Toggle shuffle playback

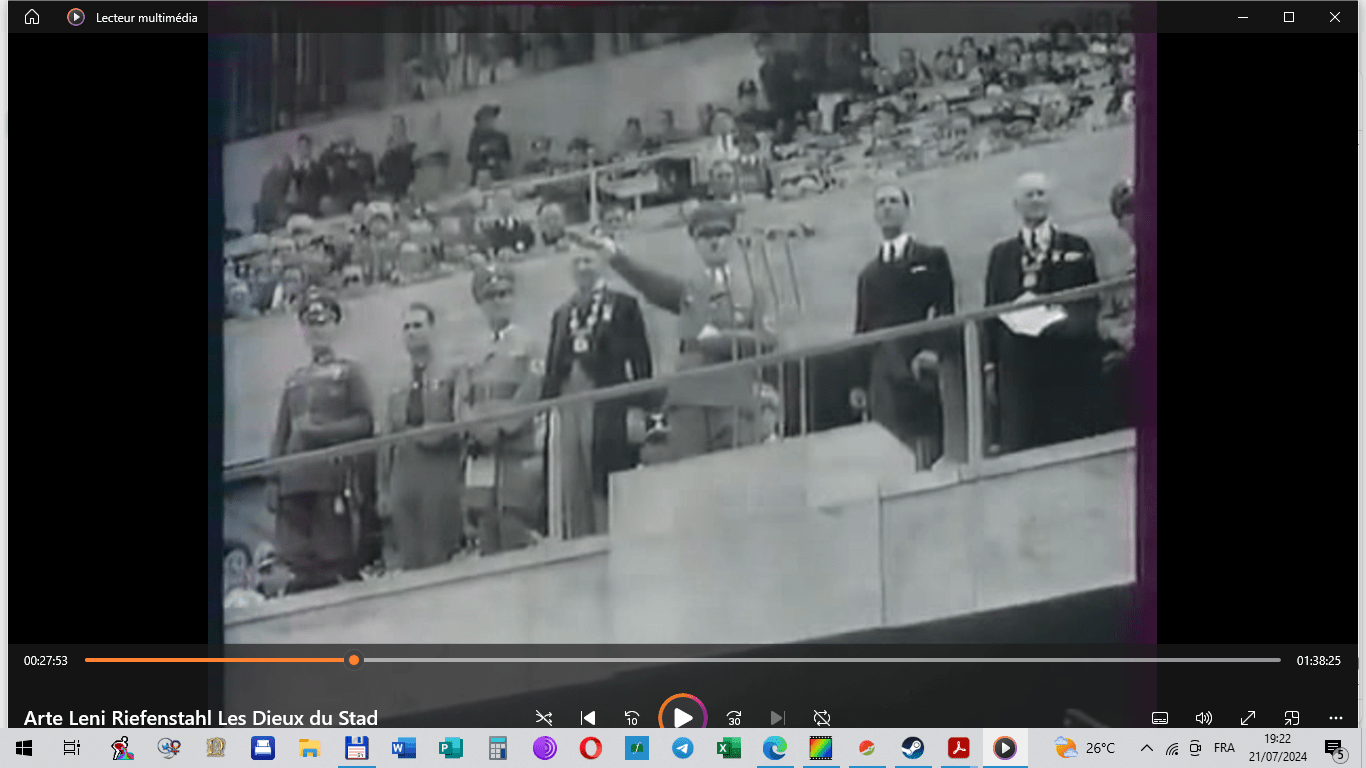543,718
